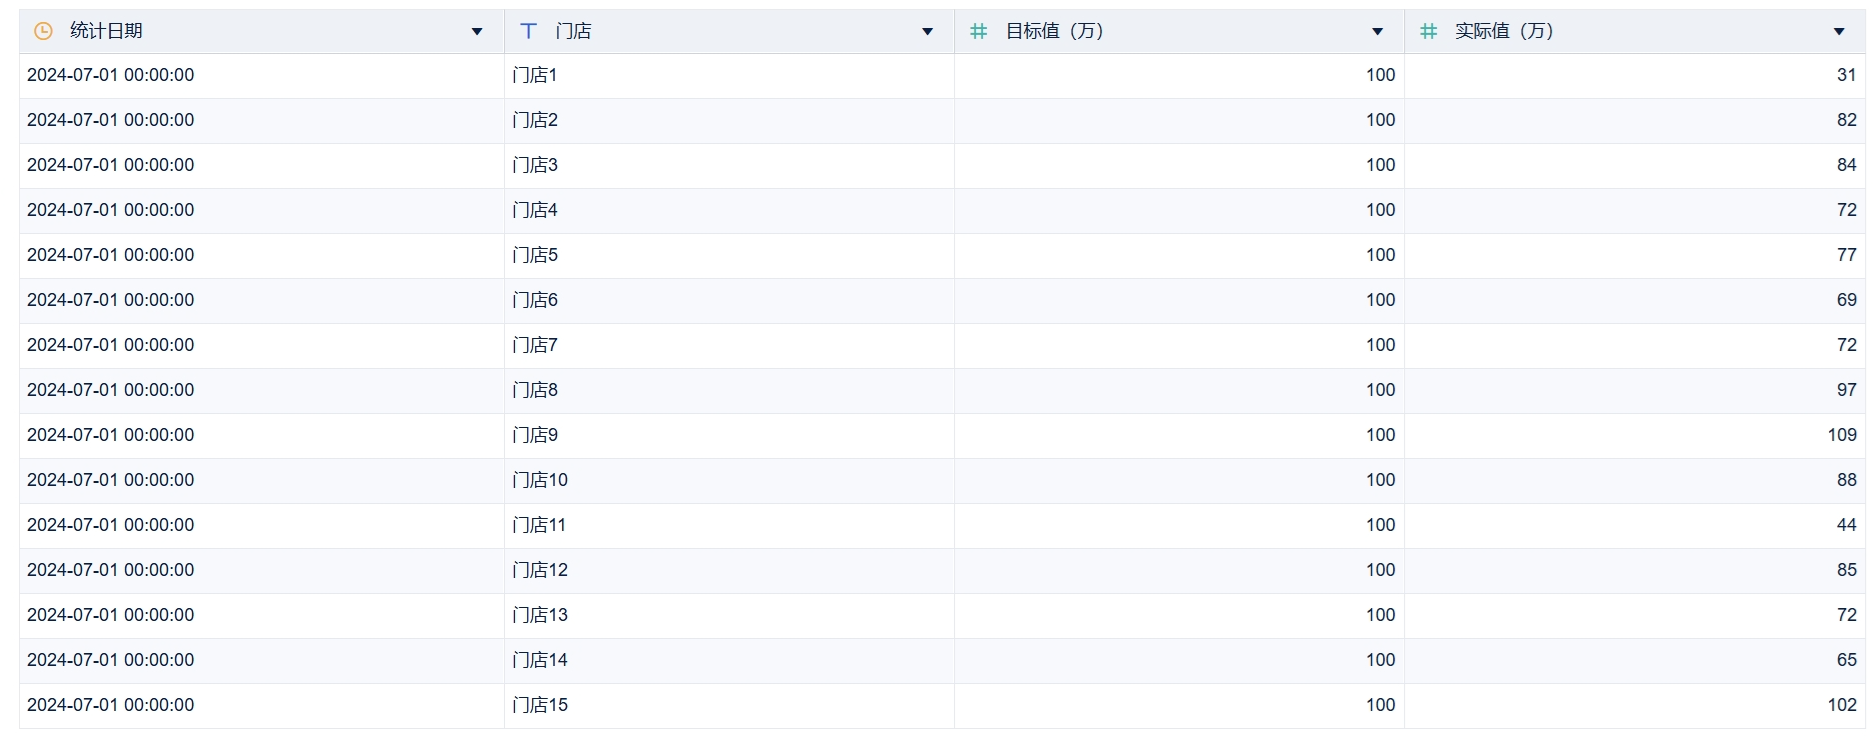Click actual value 69 for 门店6

[1846, 300]
